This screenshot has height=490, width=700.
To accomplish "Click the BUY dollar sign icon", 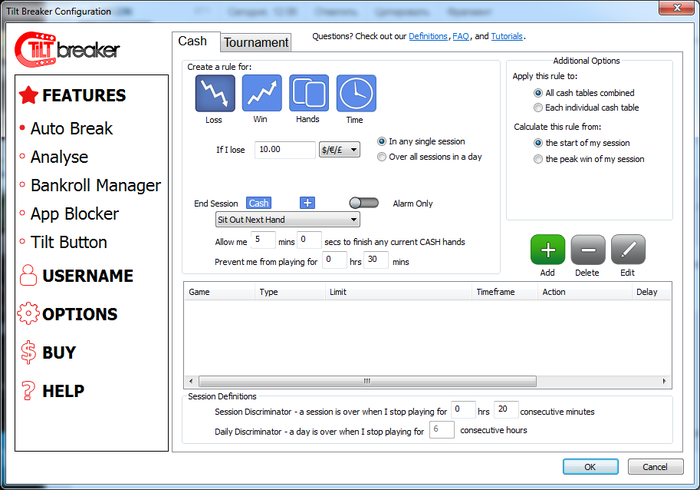I will coord(28,352).
